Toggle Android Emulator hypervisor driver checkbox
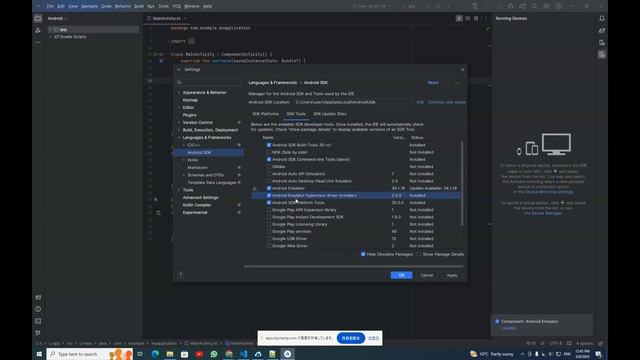The image size is (640, 360). pyautogui.click(x=269, y=196)
